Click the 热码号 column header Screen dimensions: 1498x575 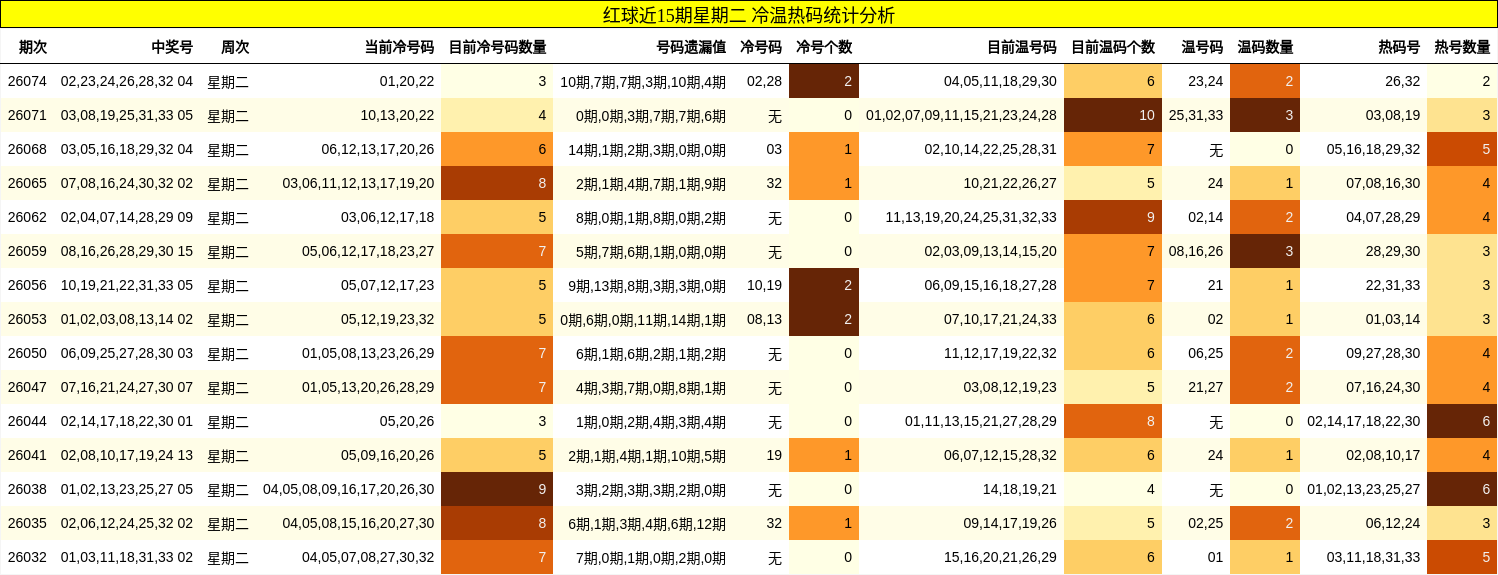pos(1399,47)
